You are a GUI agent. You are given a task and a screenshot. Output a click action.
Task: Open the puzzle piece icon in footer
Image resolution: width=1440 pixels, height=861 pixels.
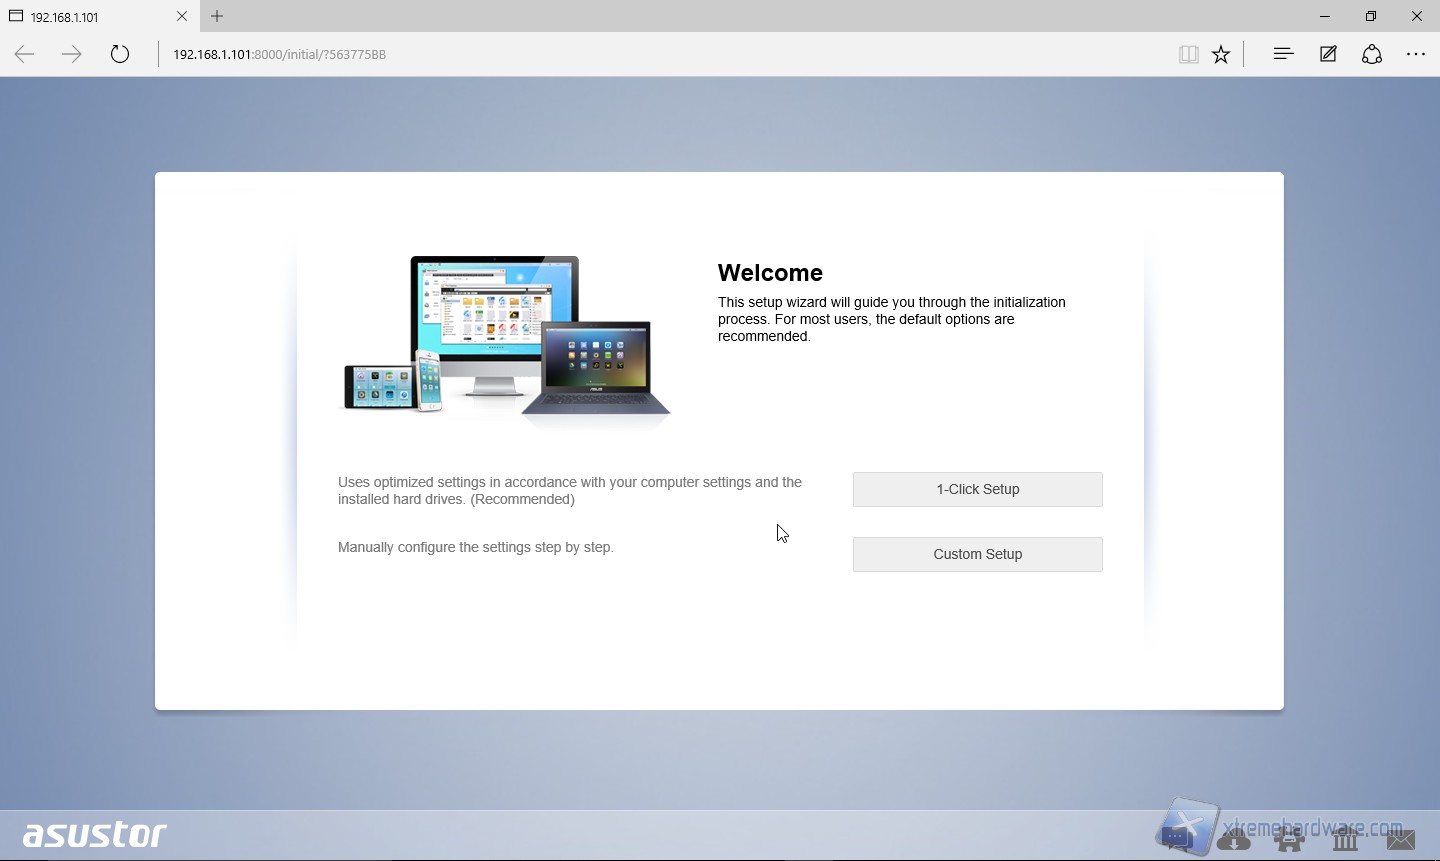point(1289,840)
